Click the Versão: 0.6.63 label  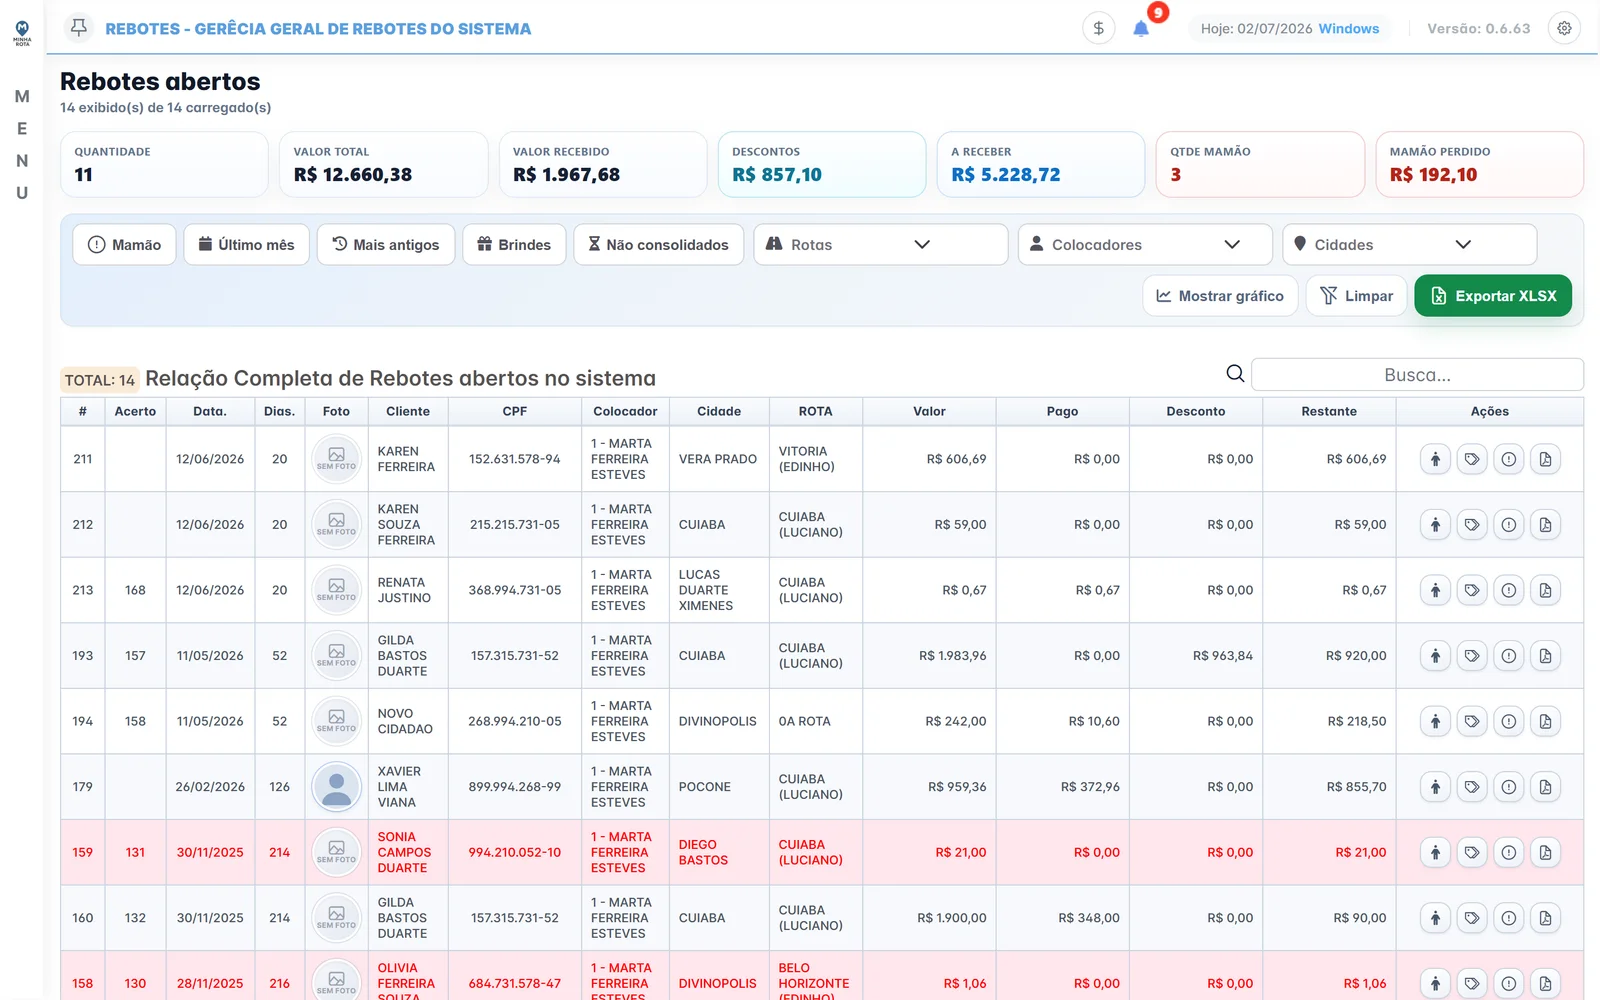(1478, 29)
